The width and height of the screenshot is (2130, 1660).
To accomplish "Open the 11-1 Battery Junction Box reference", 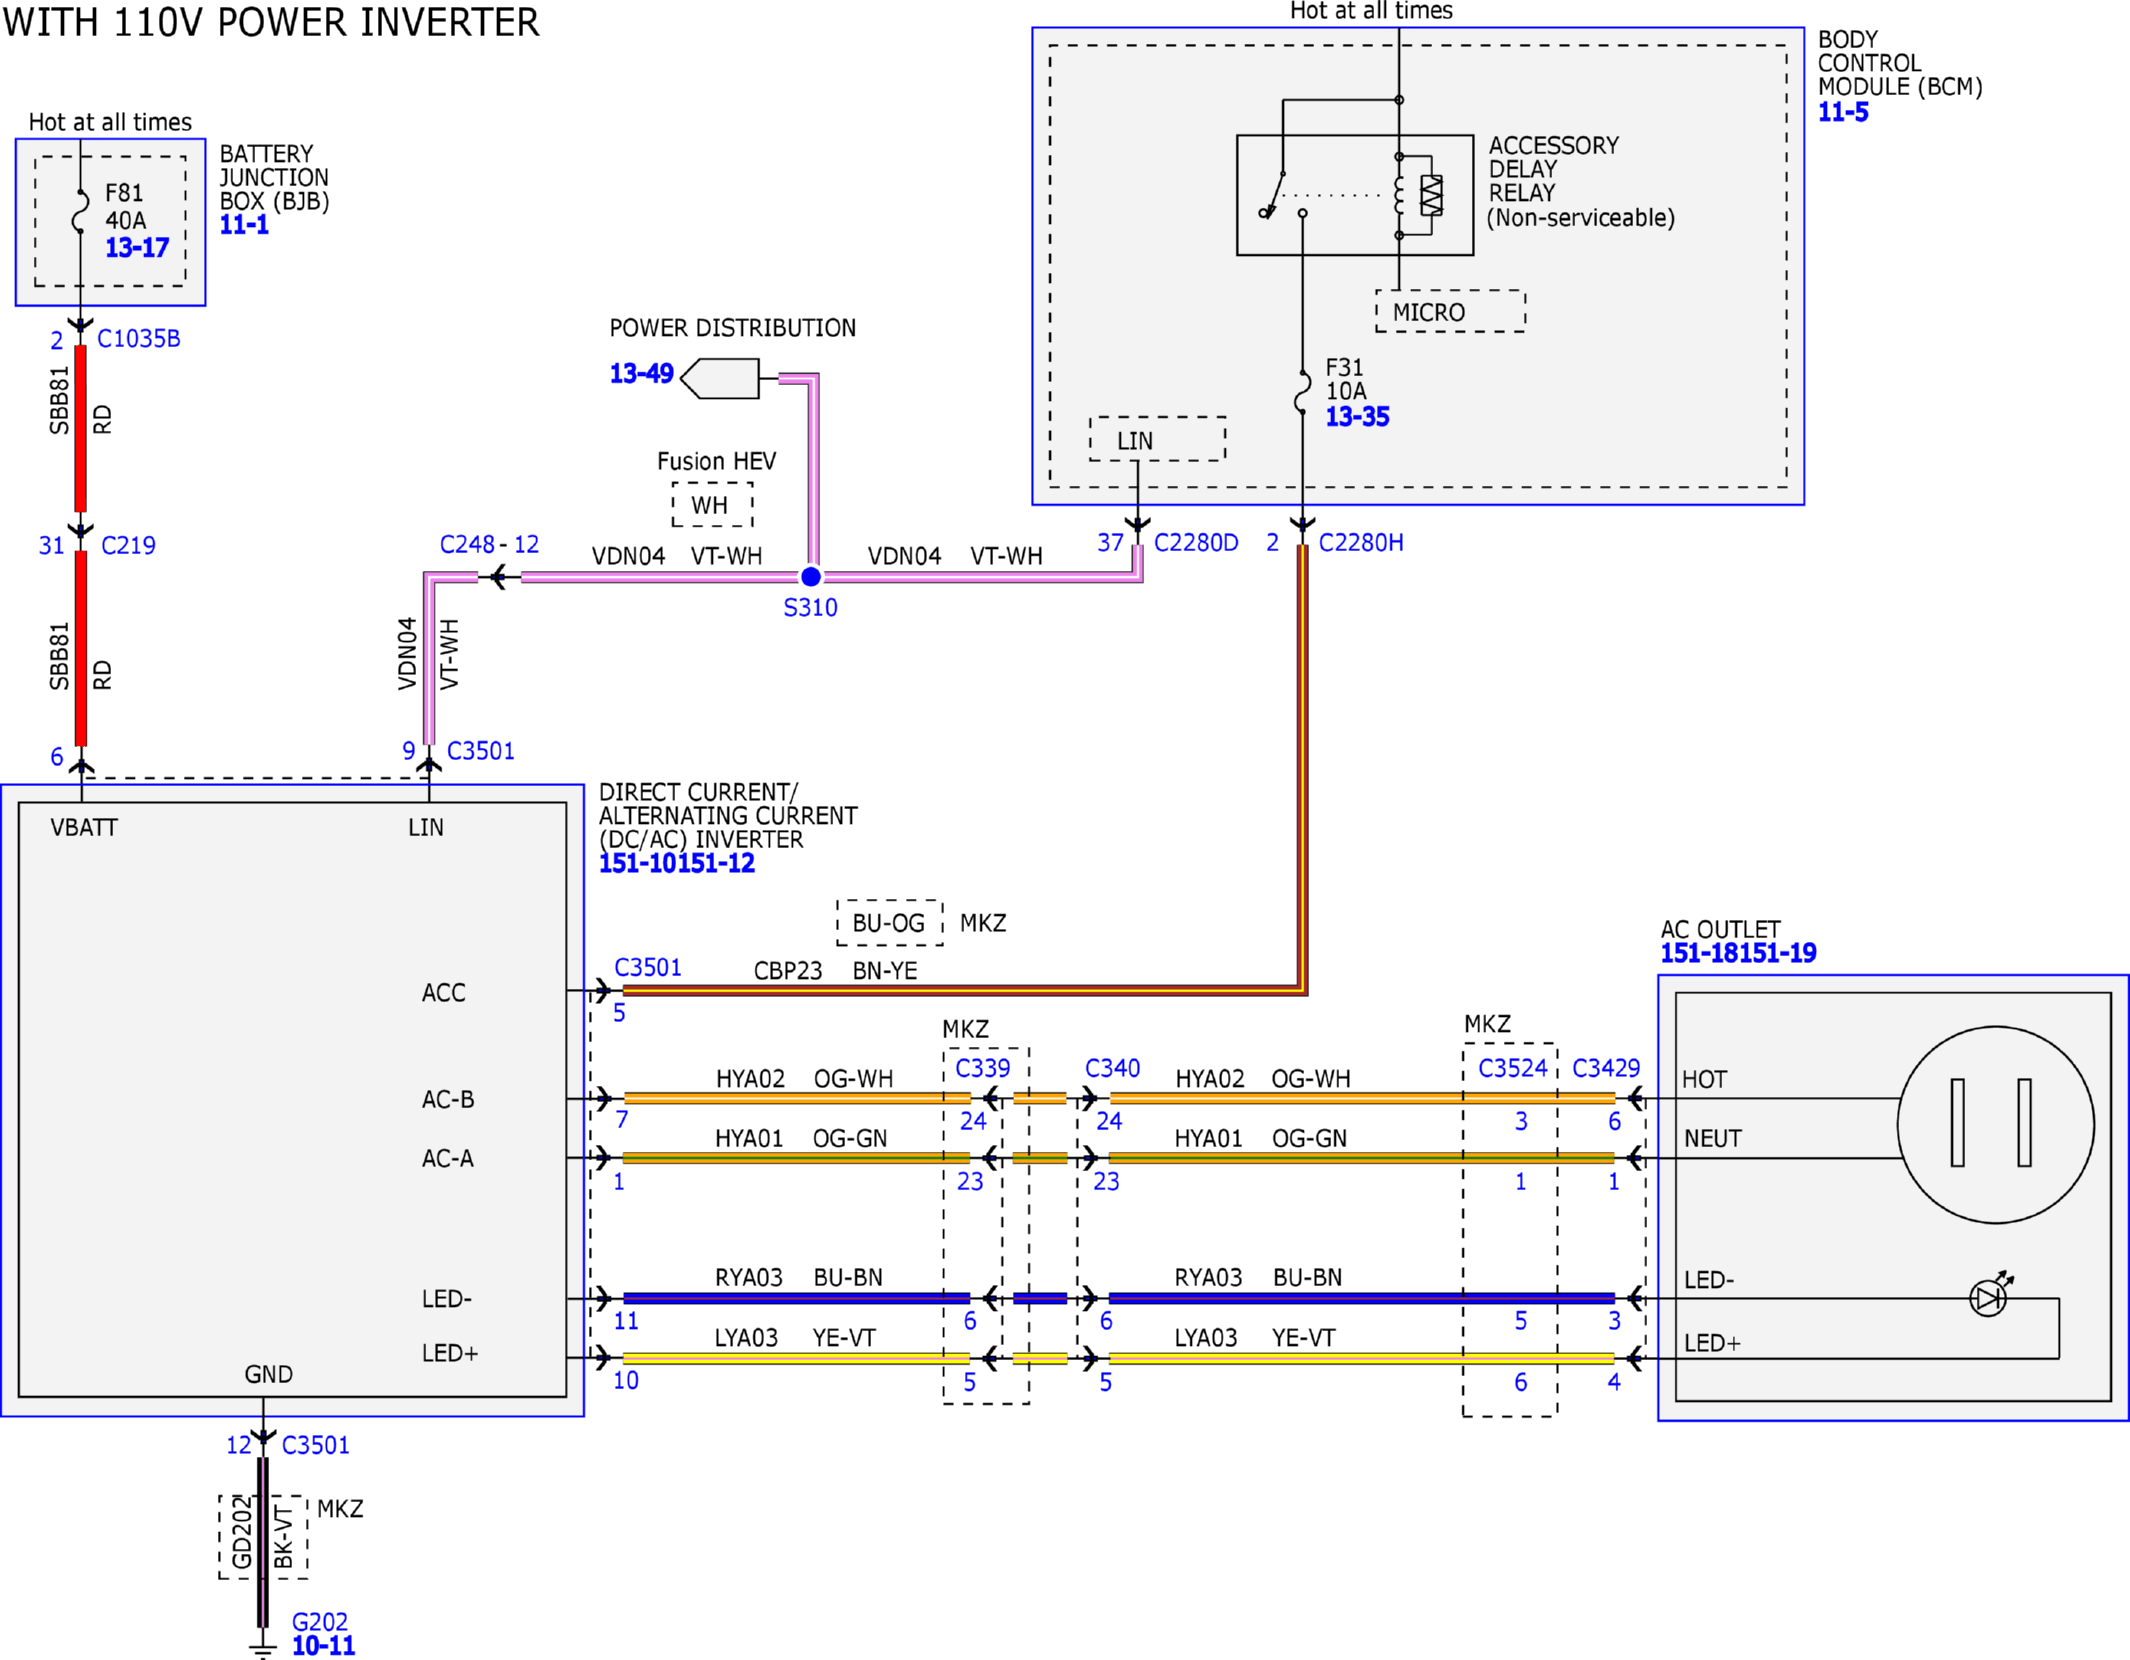I will click(244, 224).
